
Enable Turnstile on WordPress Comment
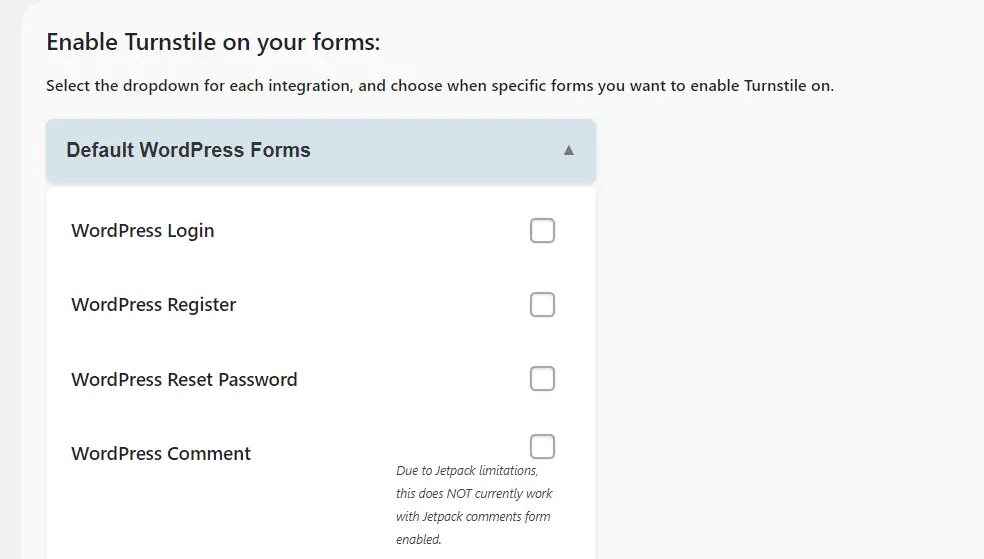coord(542,446)
